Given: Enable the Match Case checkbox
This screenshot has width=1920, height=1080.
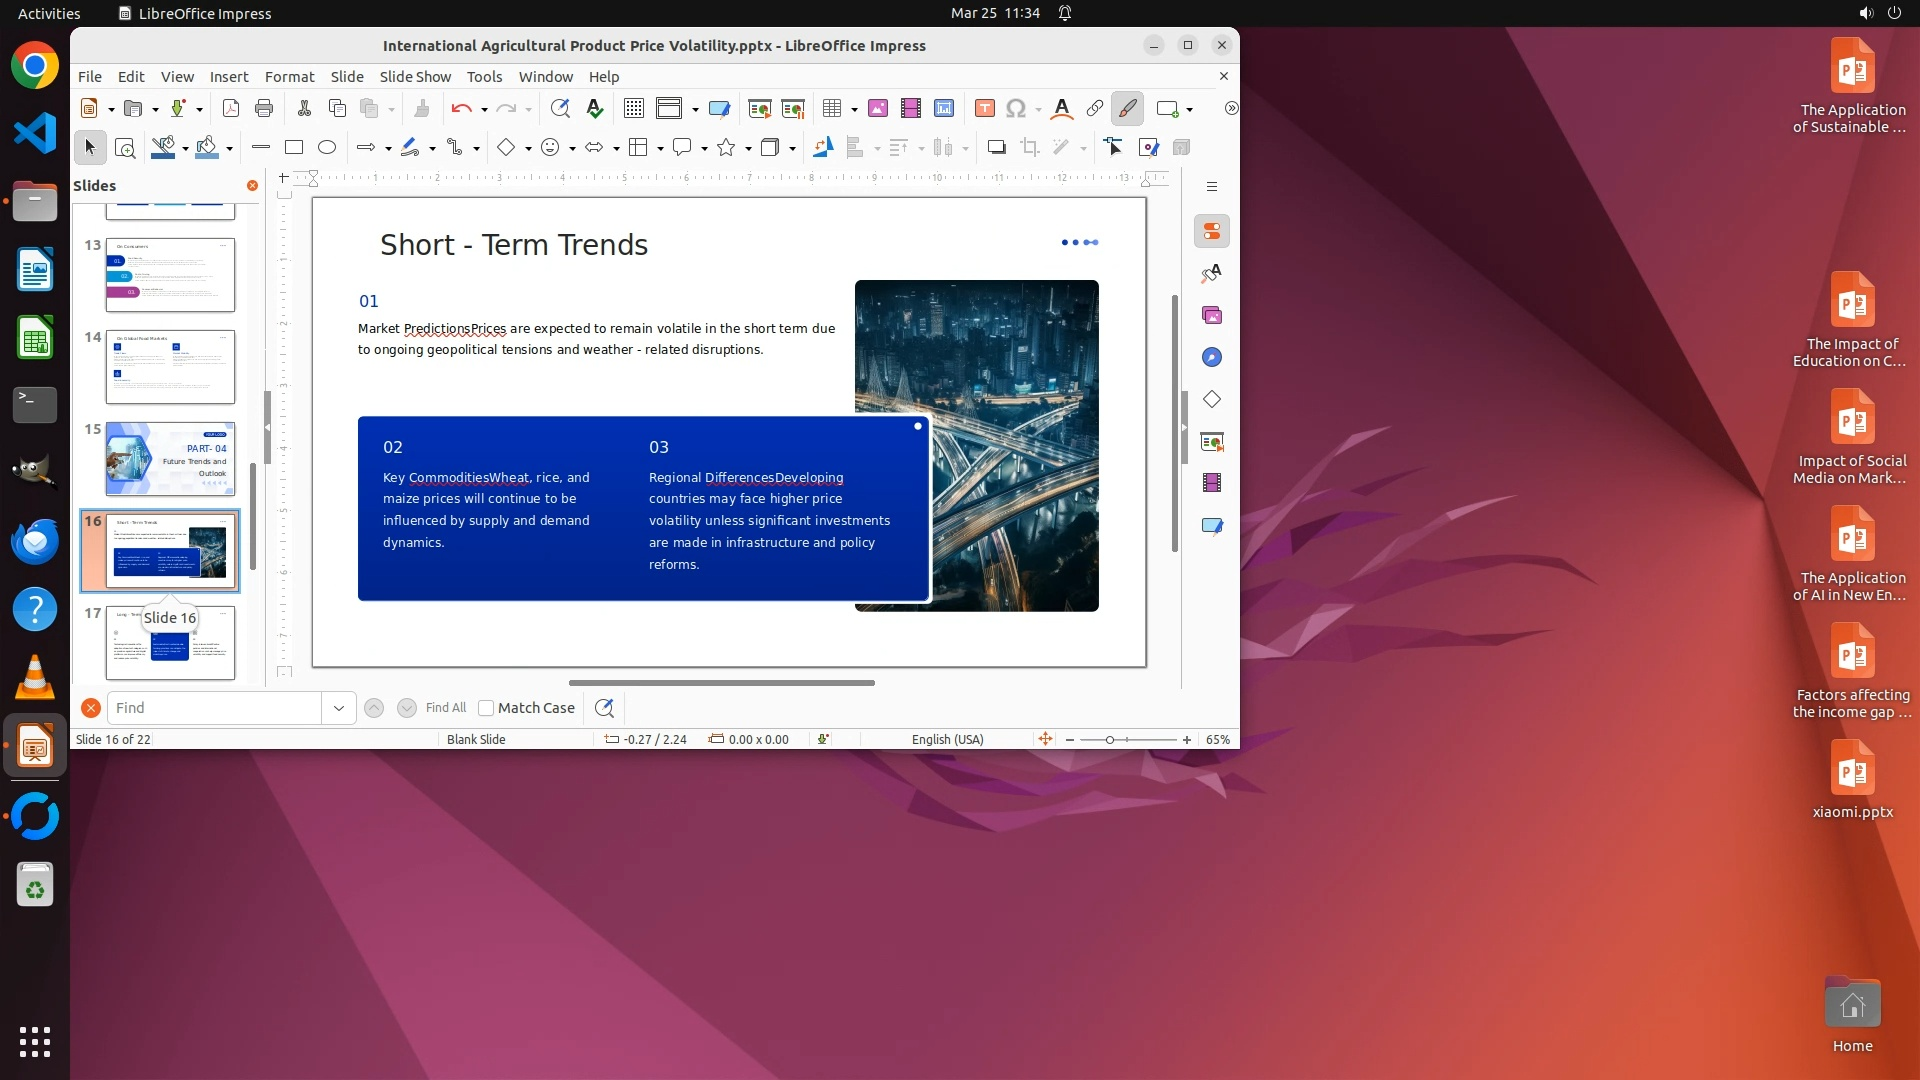Looking at the screenshot, I should tap(487, 708).
